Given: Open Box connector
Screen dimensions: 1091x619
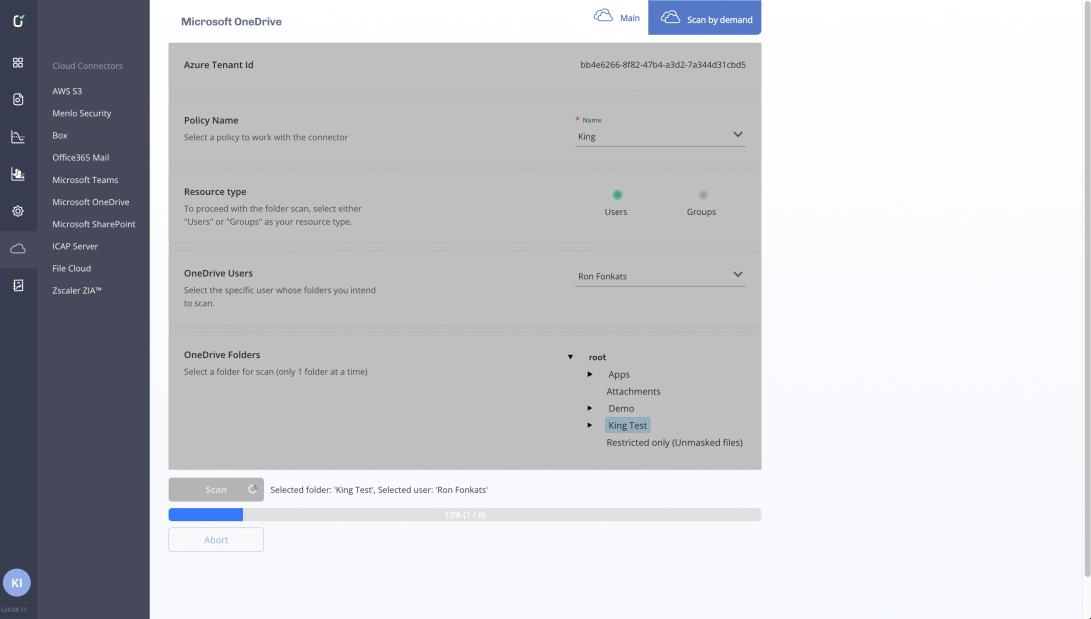Looking at the screenshot, I should (60, 136).
